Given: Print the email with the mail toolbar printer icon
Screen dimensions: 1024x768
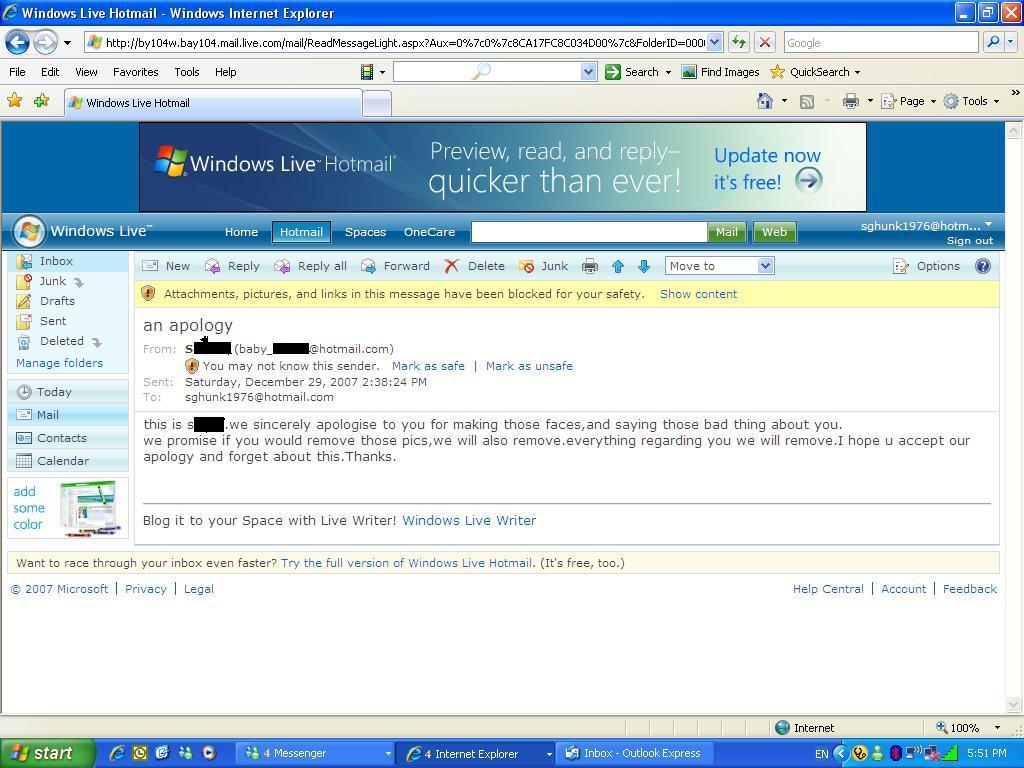Looking at the screenshot, I should pos(590,266).
